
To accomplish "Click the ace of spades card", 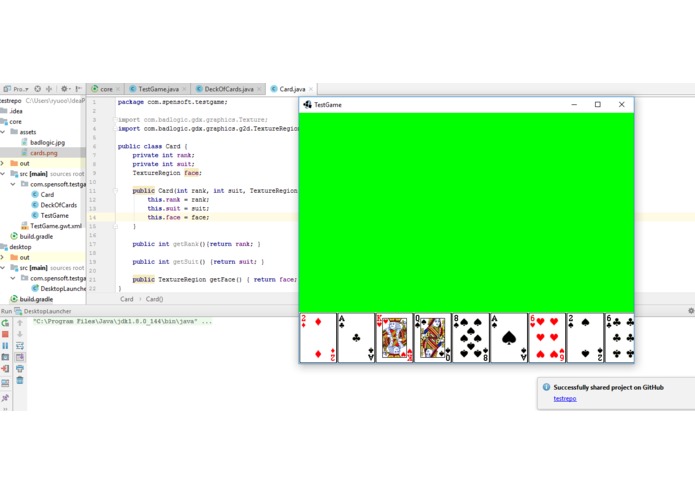I will [509, 338].
